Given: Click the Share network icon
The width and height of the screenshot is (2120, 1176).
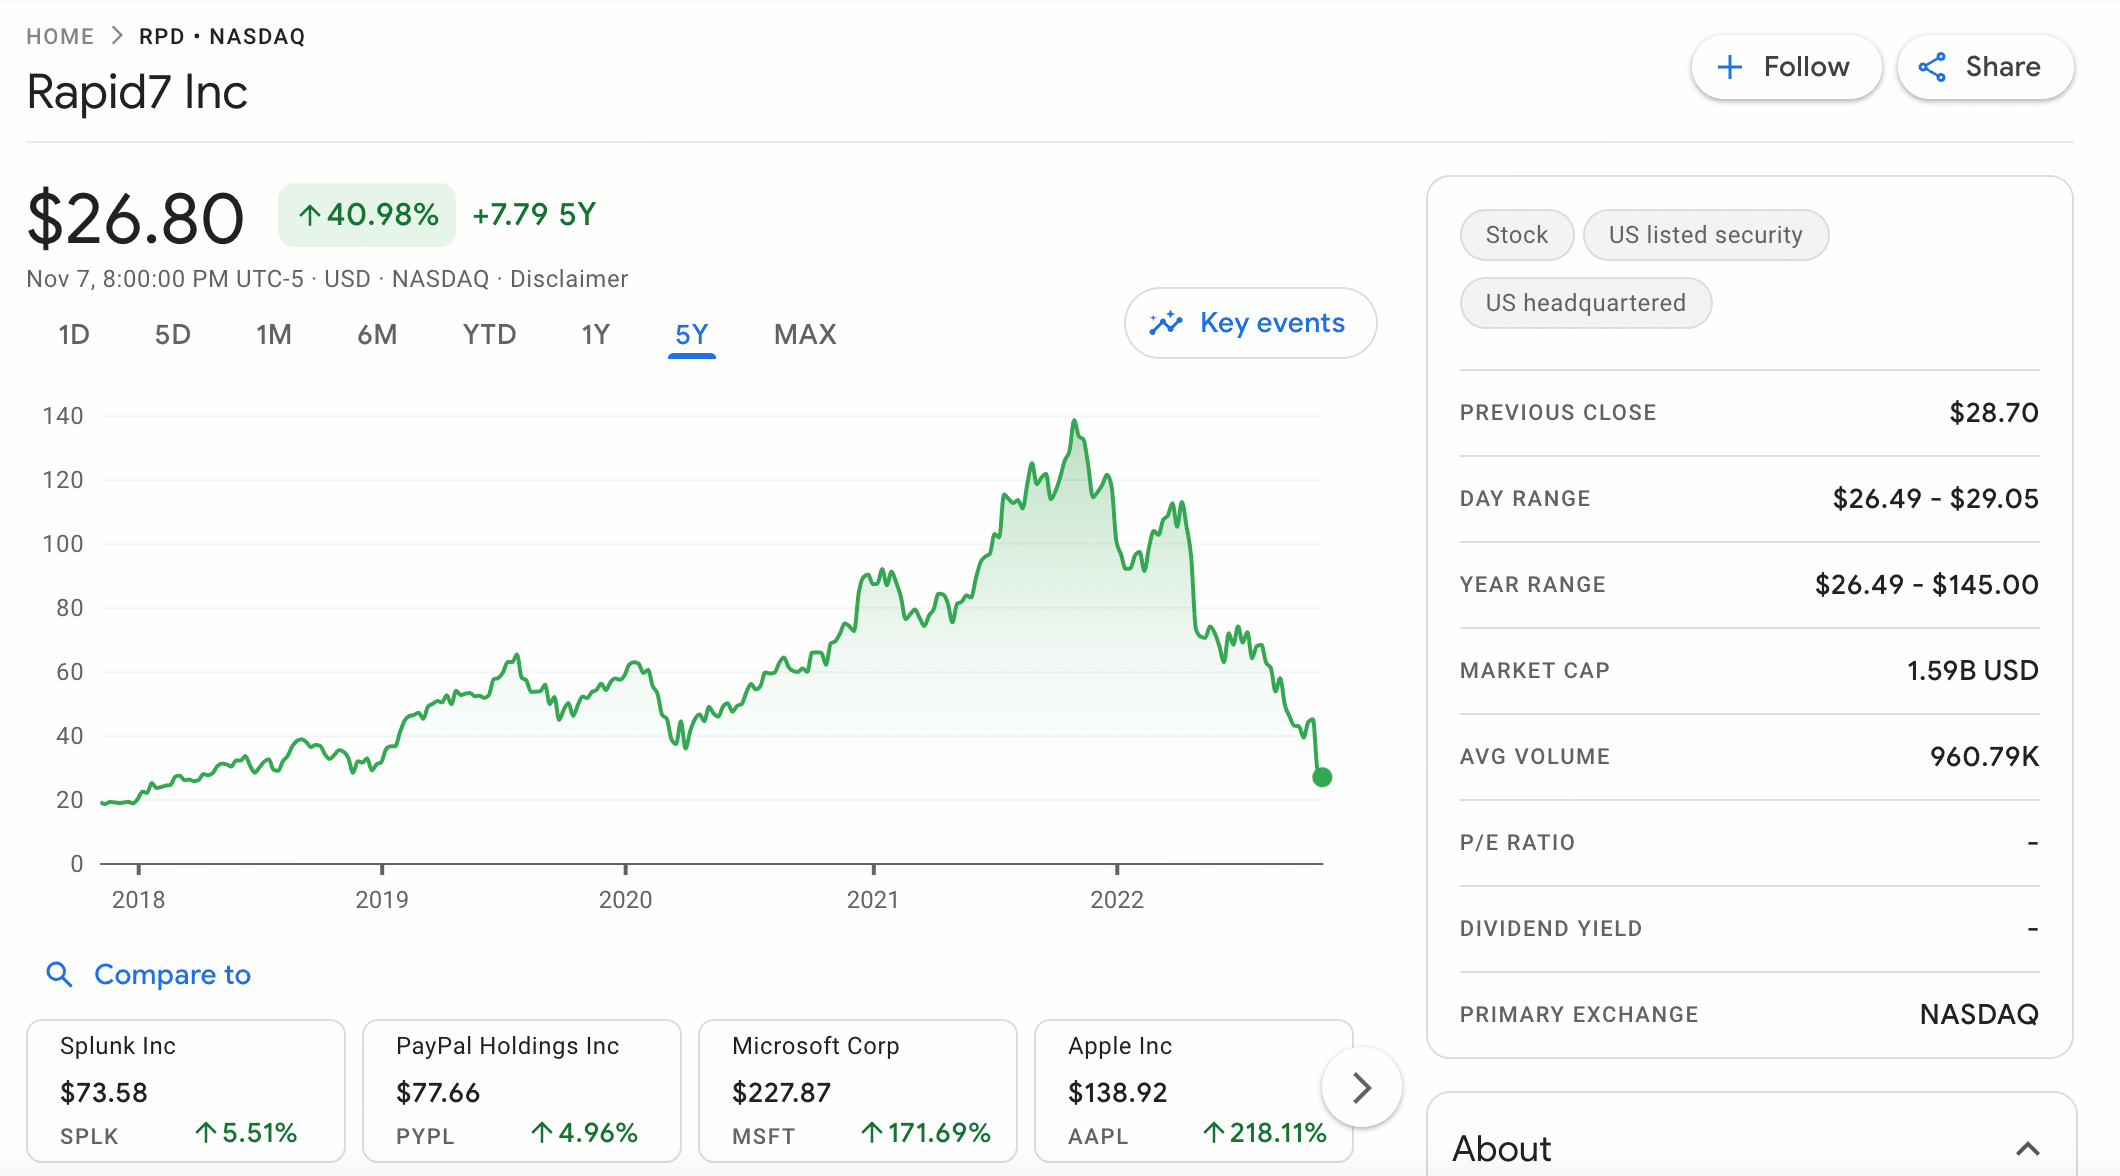Looking at the screenshot, I should click(x=1932, y=67).
